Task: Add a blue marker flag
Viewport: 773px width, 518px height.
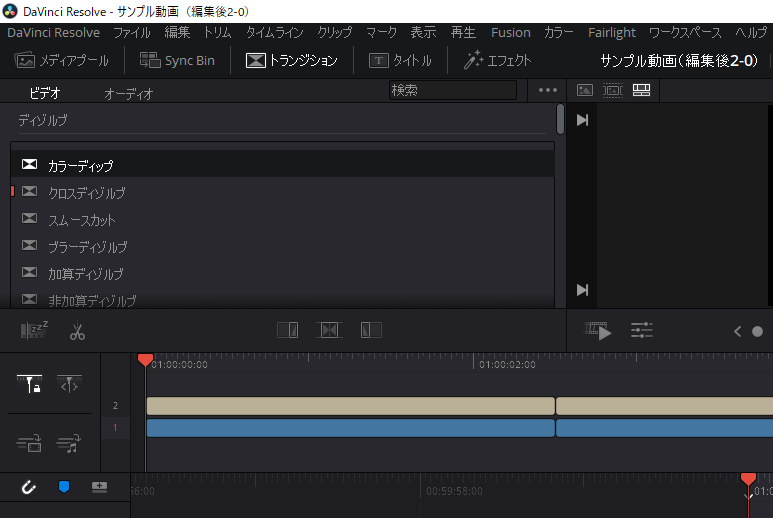Action: click(x=64, y=487)
